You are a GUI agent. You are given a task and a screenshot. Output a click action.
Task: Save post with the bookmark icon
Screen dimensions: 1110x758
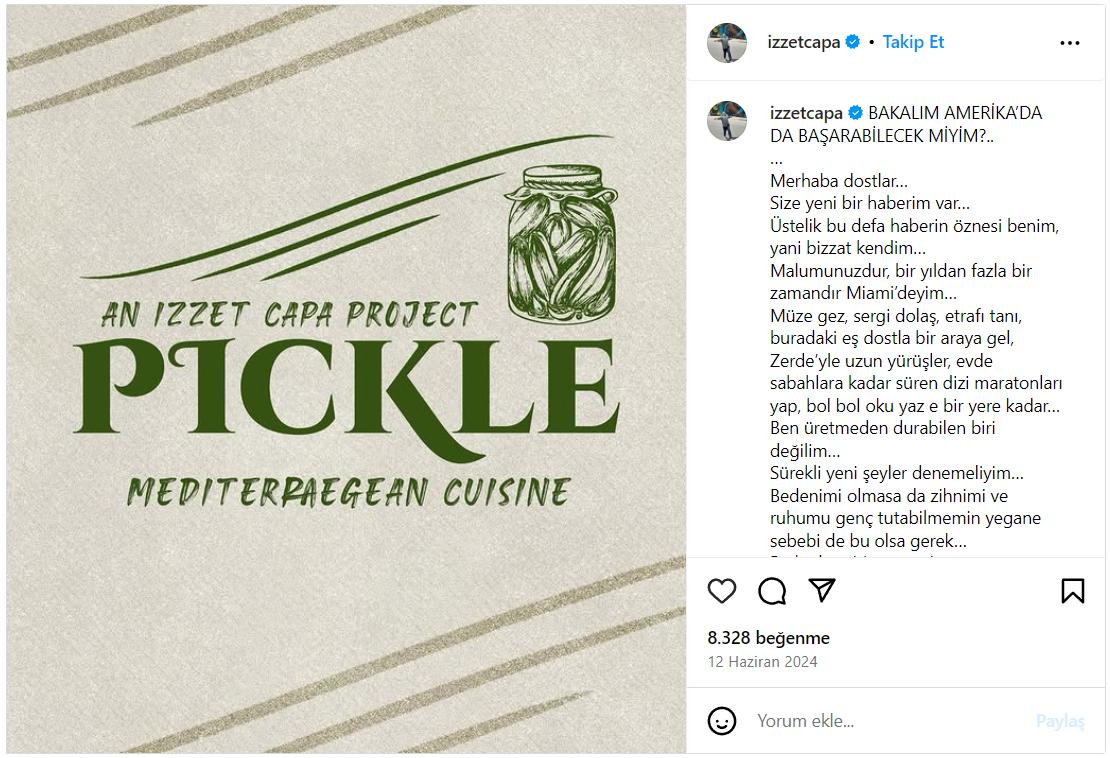coord(1072,591)
